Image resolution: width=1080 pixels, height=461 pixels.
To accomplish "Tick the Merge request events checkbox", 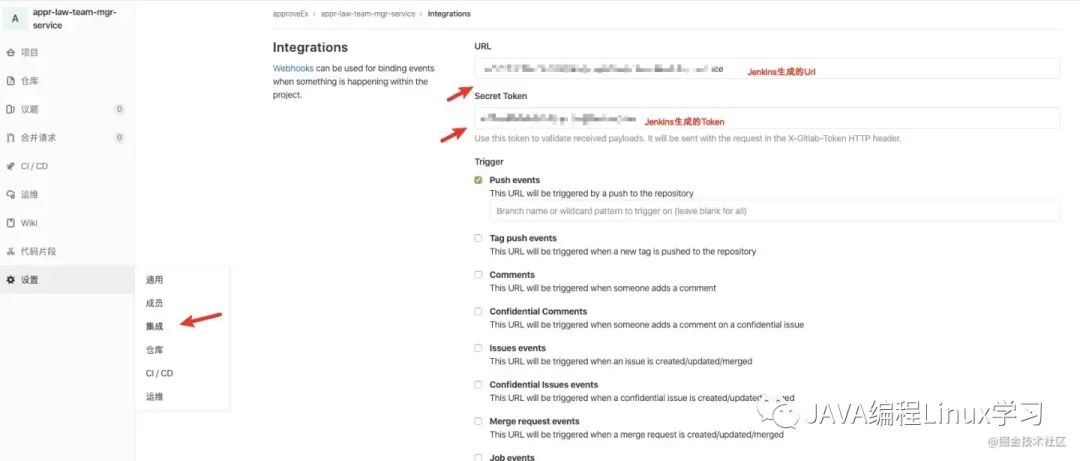I will tap(478, 421).
